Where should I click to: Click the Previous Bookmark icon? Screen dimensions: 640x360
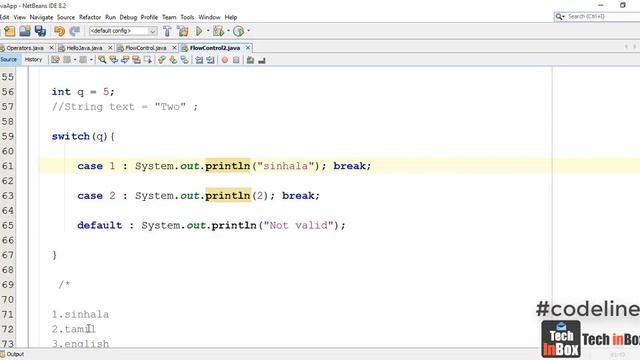162,60
